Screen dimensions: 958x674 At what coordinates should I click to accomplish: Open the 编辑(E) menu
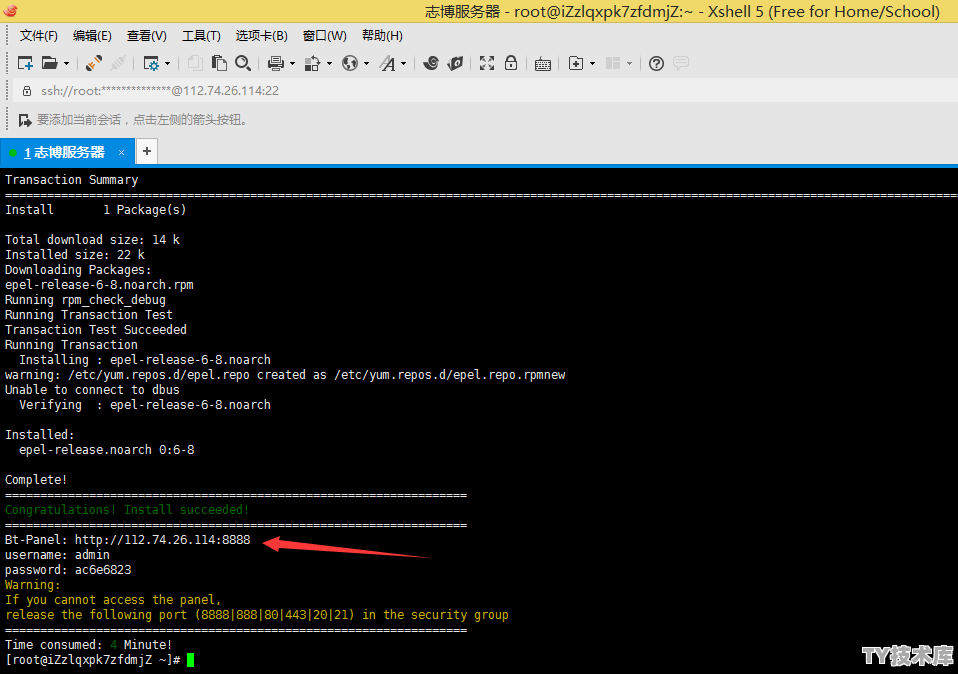tap(92, 35)
